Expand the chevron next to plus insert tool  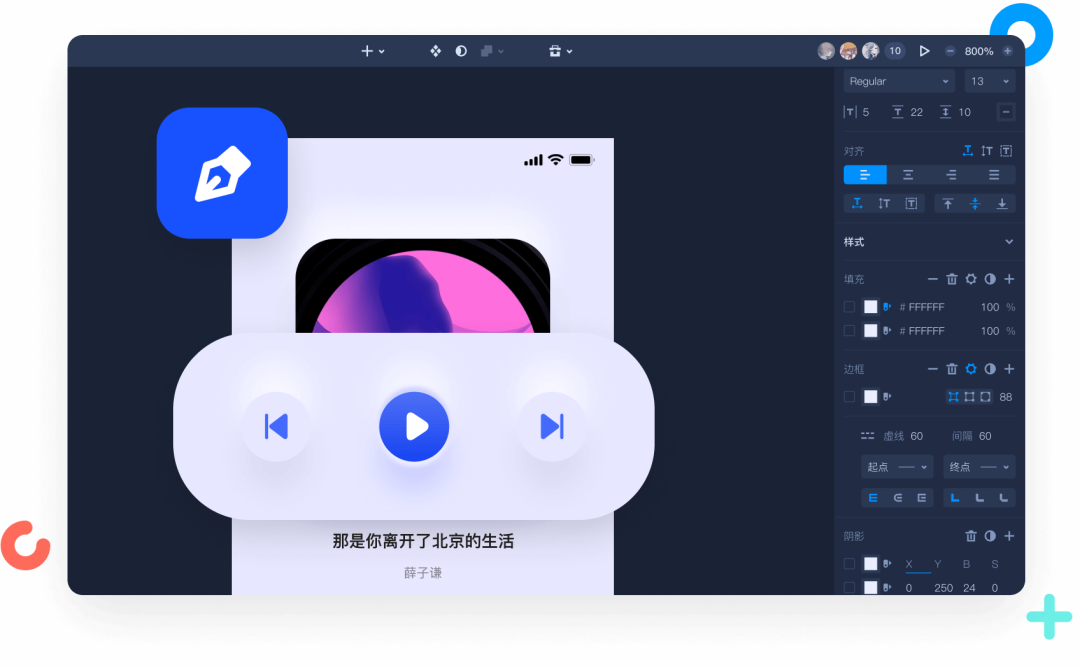[x=382, y=52]
